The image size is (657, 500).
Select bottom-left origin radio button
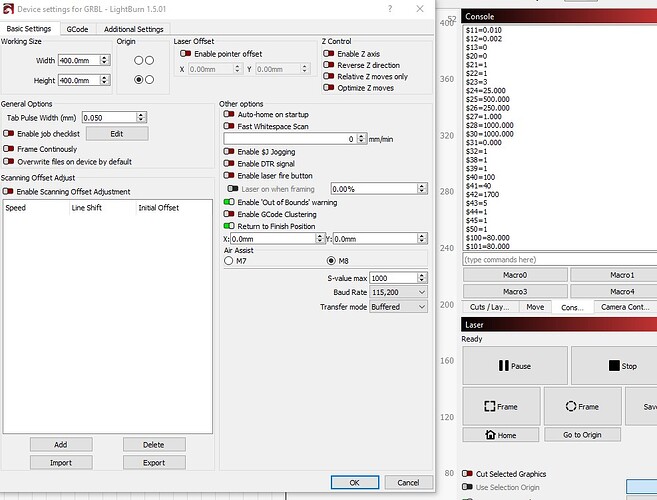[x=139, y=79]
